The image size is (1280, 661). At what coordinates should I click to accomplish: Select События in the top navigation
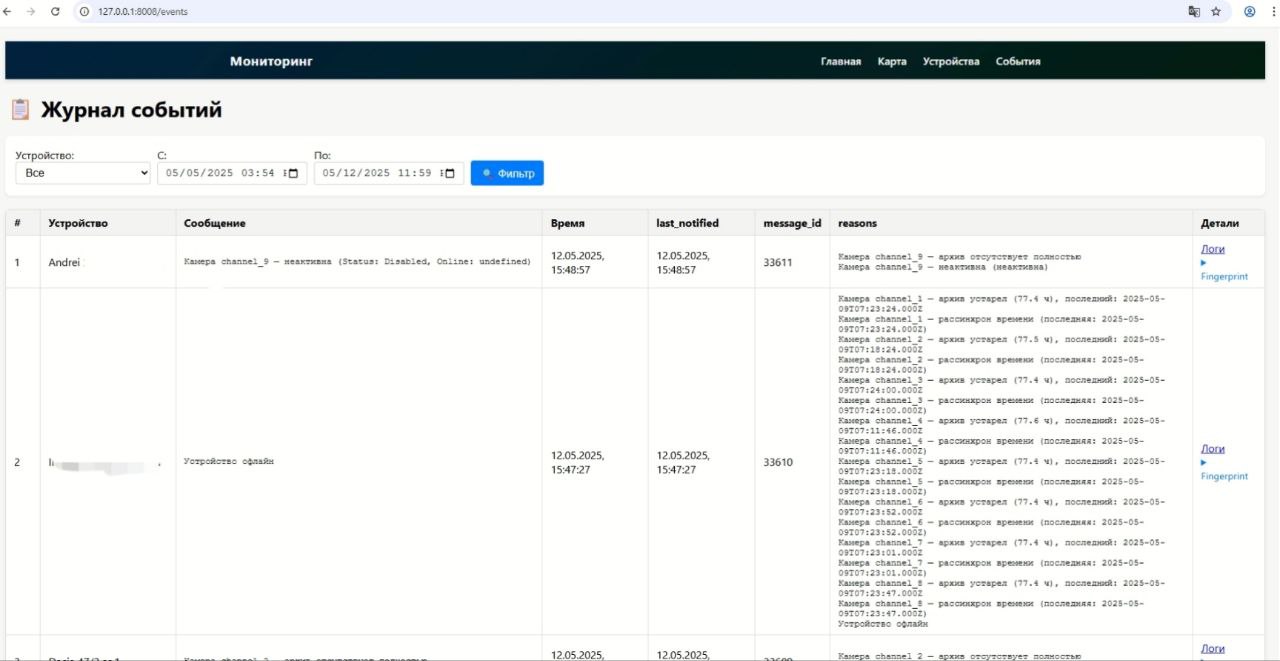tap(1017, 61)
